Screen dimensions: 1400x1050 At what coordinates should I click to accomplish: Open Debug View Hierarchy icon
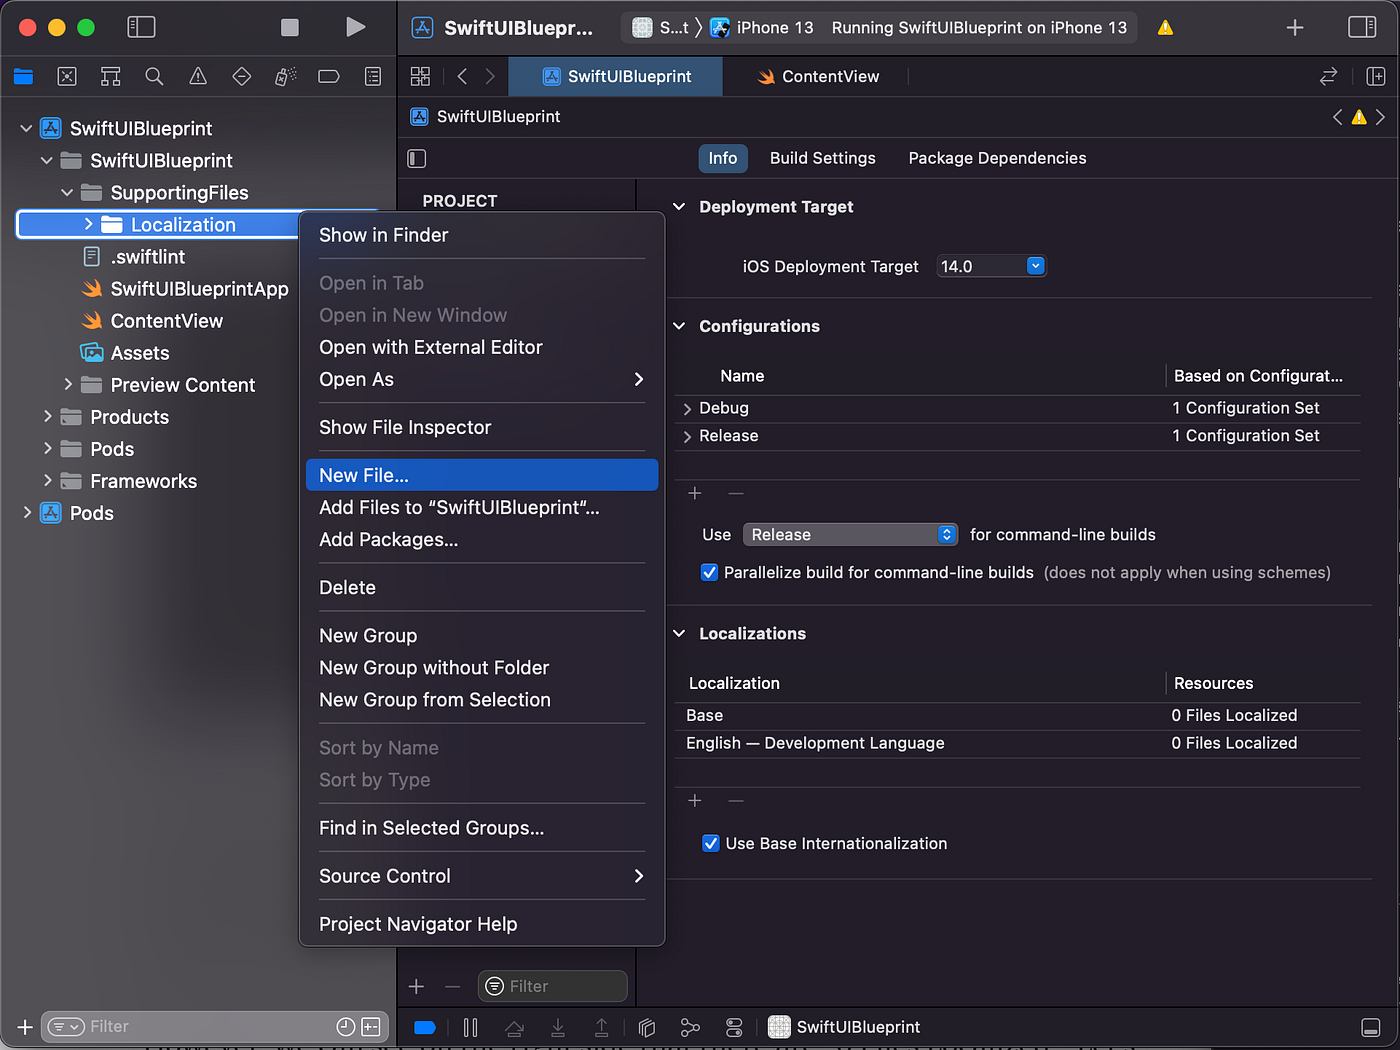pos(646,1027)
